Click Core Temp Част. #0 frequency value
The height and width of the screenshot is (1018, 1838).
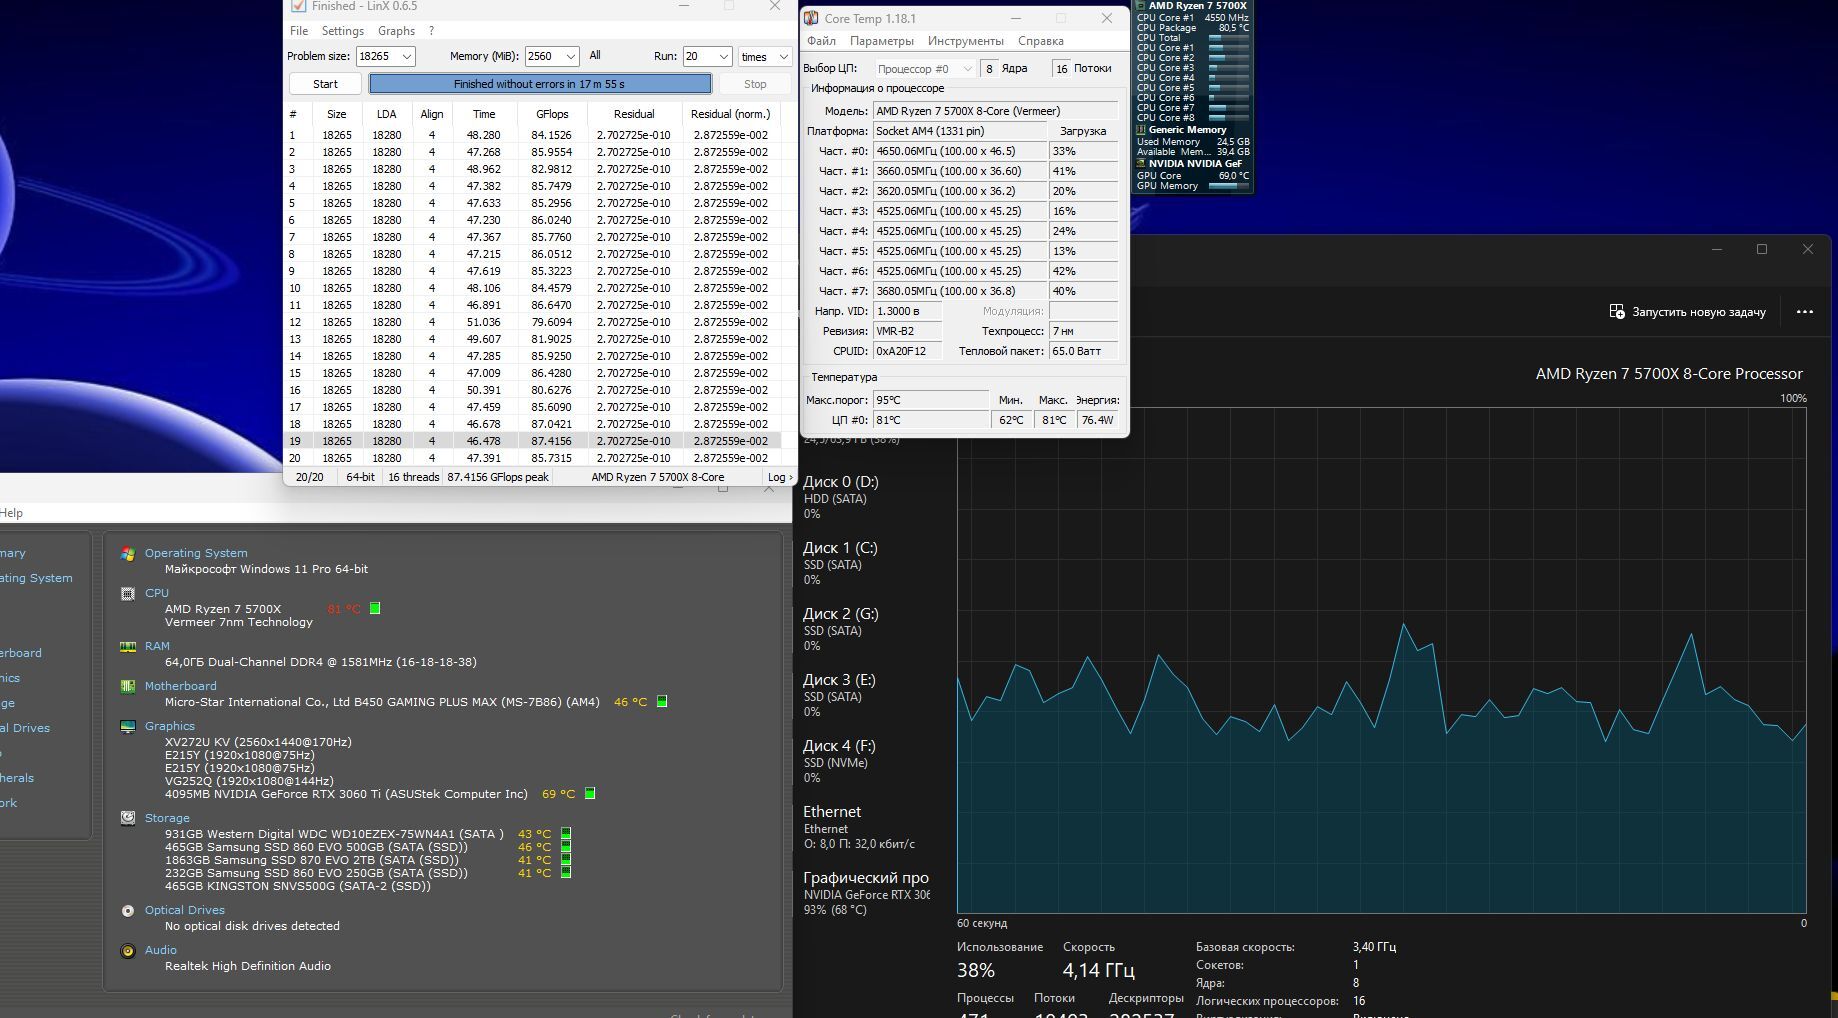(x=959, y=151)
